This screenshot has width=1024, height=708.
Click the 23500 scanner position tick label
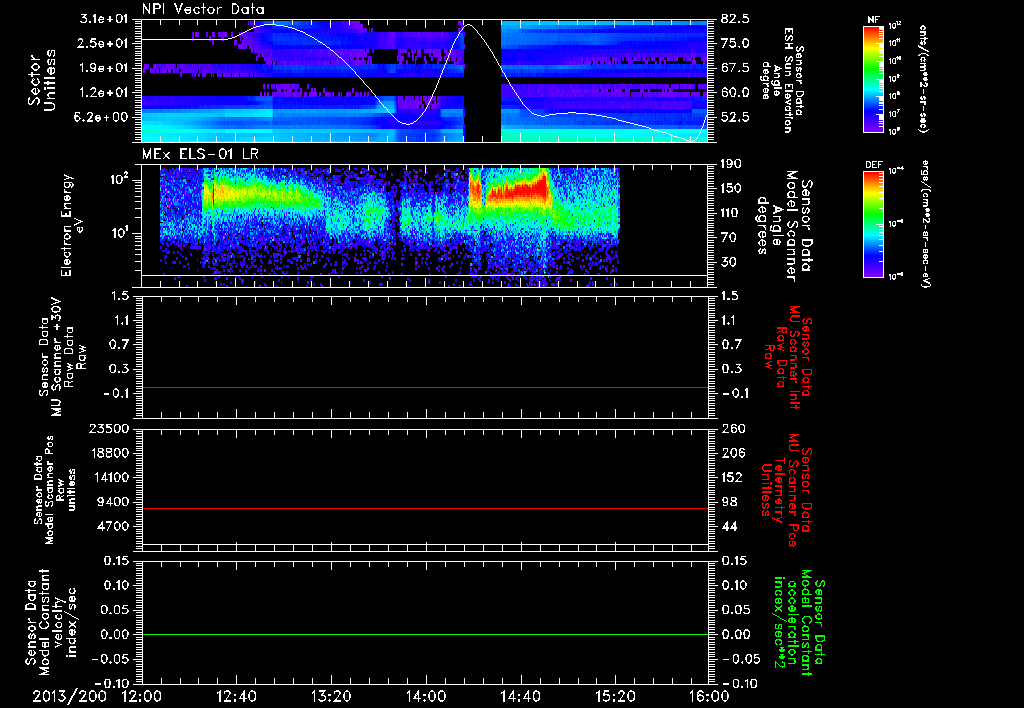[x=110, y=429]
